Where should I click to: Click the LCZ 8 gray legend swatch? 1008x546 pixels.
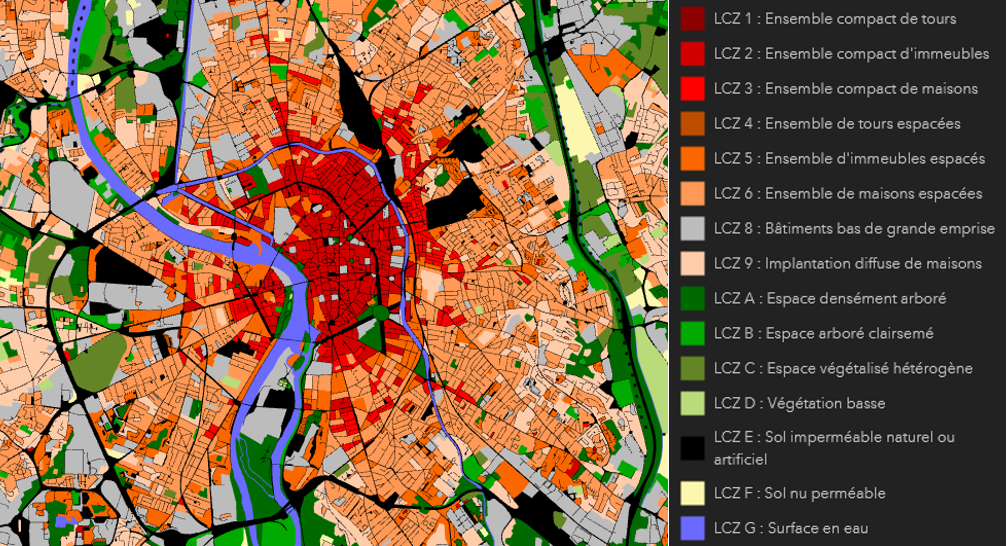[x=692, y=229]
